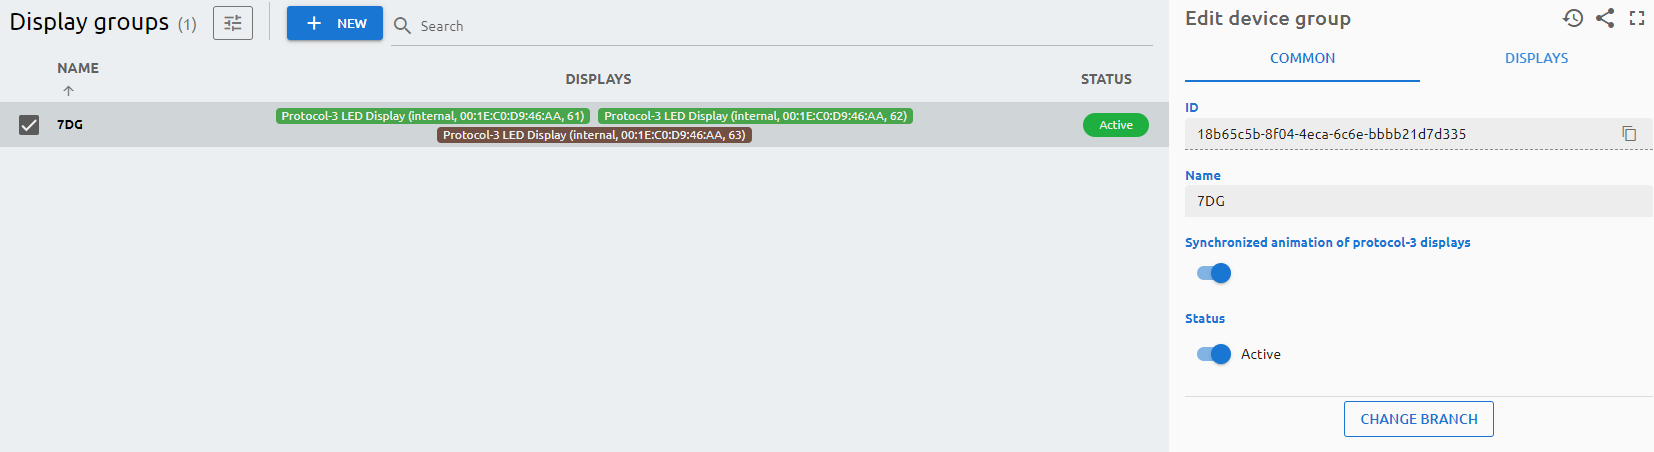The width and height of the screenshot is (1654, 452).
Task: Open the filter settings icon
Action: point(233,23)
